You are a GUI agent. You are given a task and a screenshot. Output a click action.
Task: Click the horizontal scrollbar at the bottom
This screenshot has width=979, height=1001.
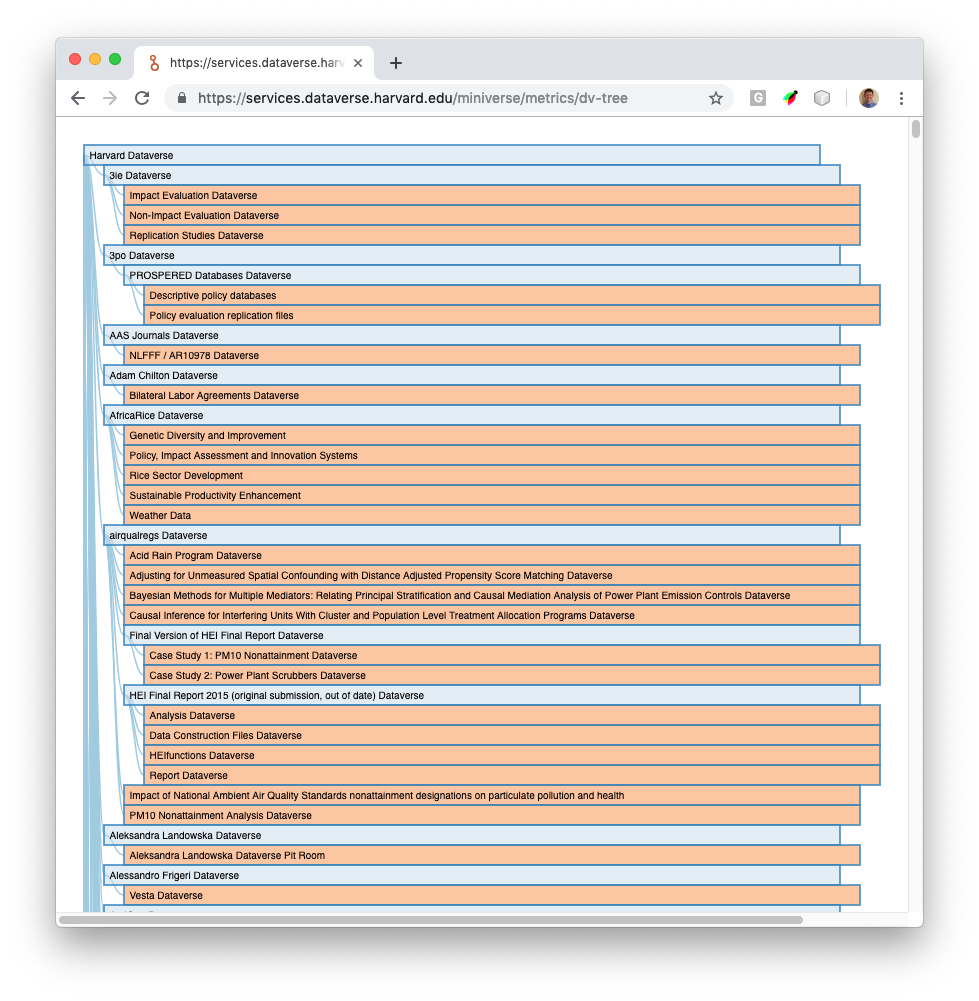click(430, 921)
